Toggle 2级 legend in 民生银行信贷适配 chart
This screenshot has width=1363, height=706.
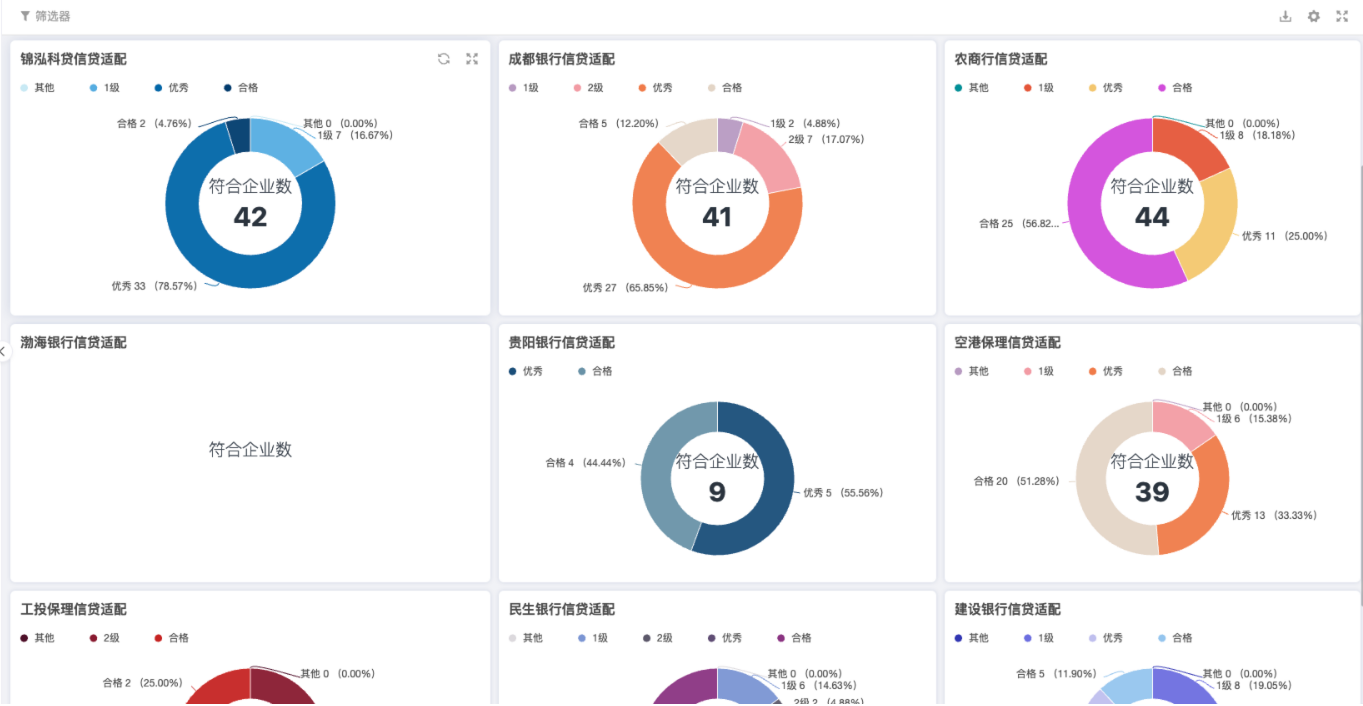[x=657, y=638]
